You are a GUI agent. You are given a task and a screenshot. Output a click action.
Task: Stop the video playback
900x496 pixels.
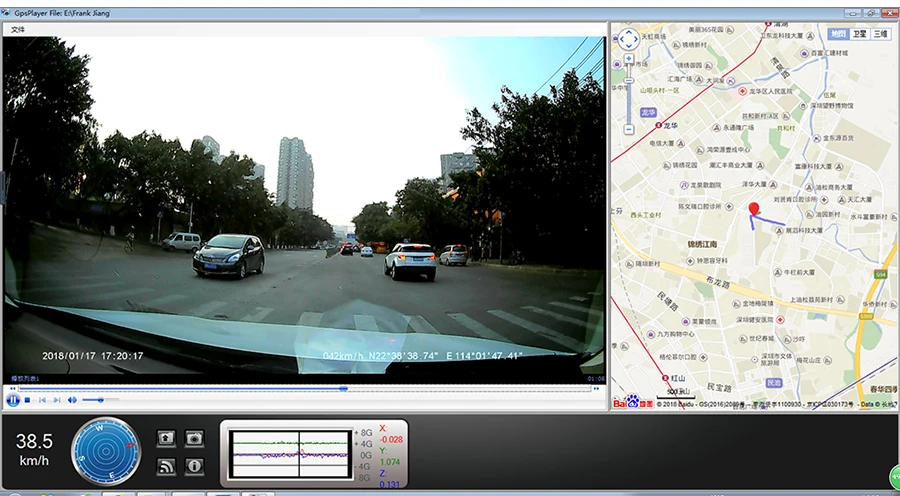(x=27, y=400)
